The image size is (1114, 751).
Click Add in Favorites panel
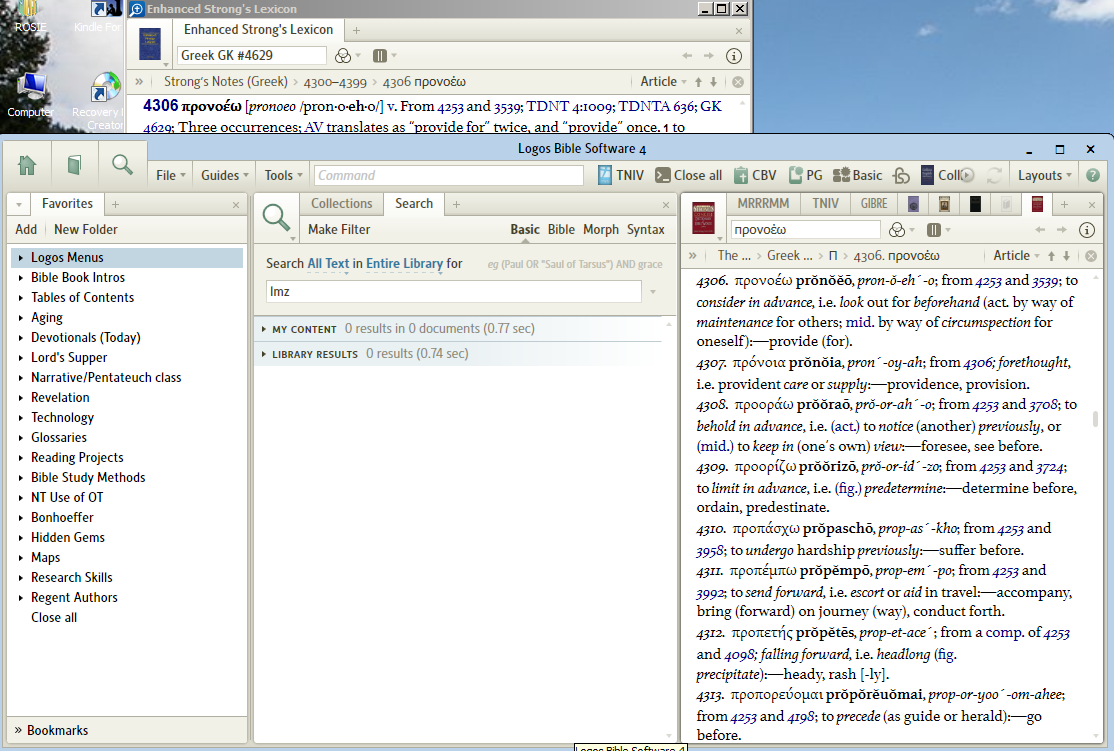26,229
